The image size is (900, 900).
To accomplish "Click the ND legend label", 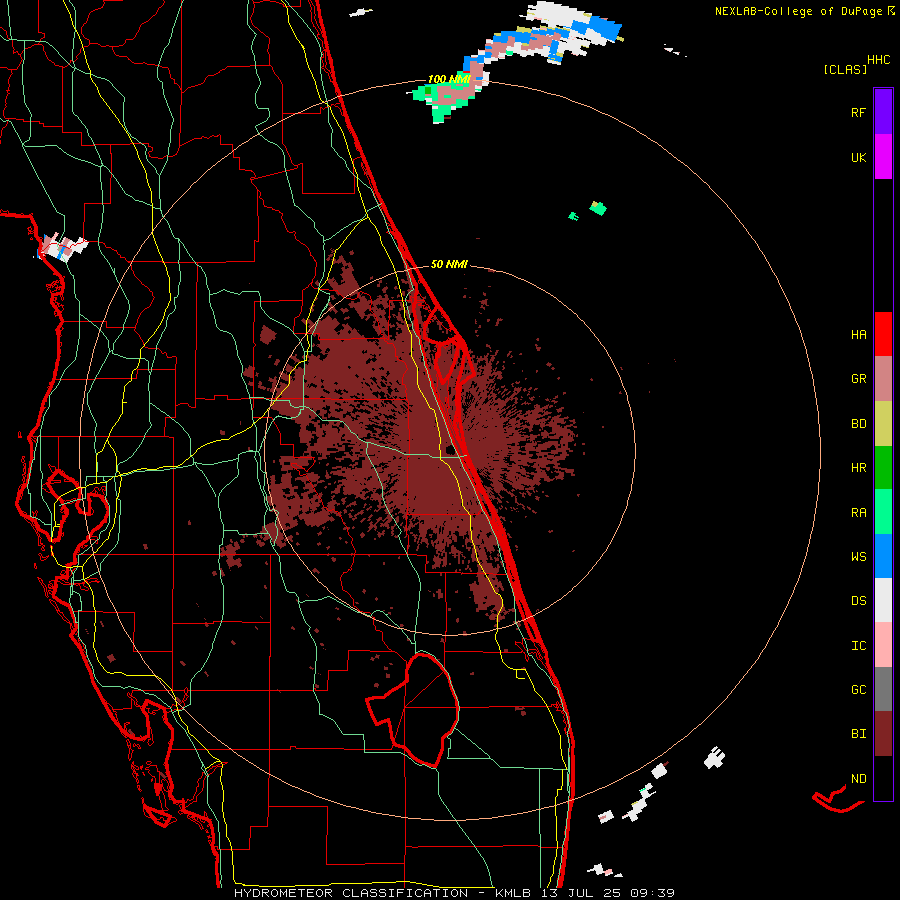I will click(x=858, y=778).
